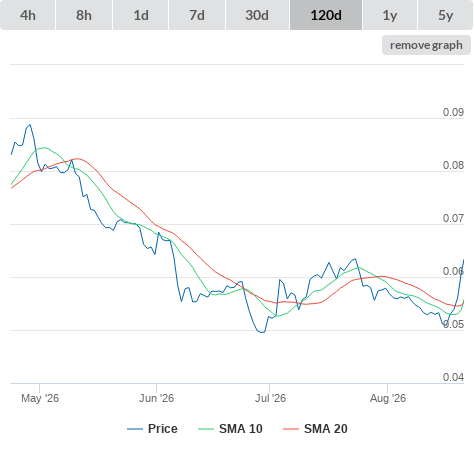
Task: Open the 7d chart view
Action: coord(197,15)
